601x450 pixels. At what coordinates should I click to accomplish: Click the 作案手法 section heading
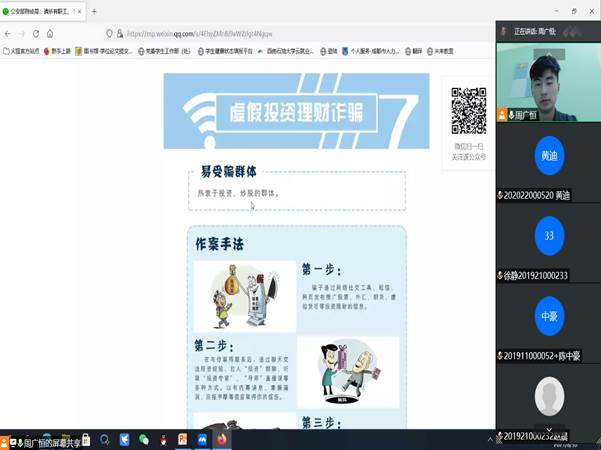217,244
